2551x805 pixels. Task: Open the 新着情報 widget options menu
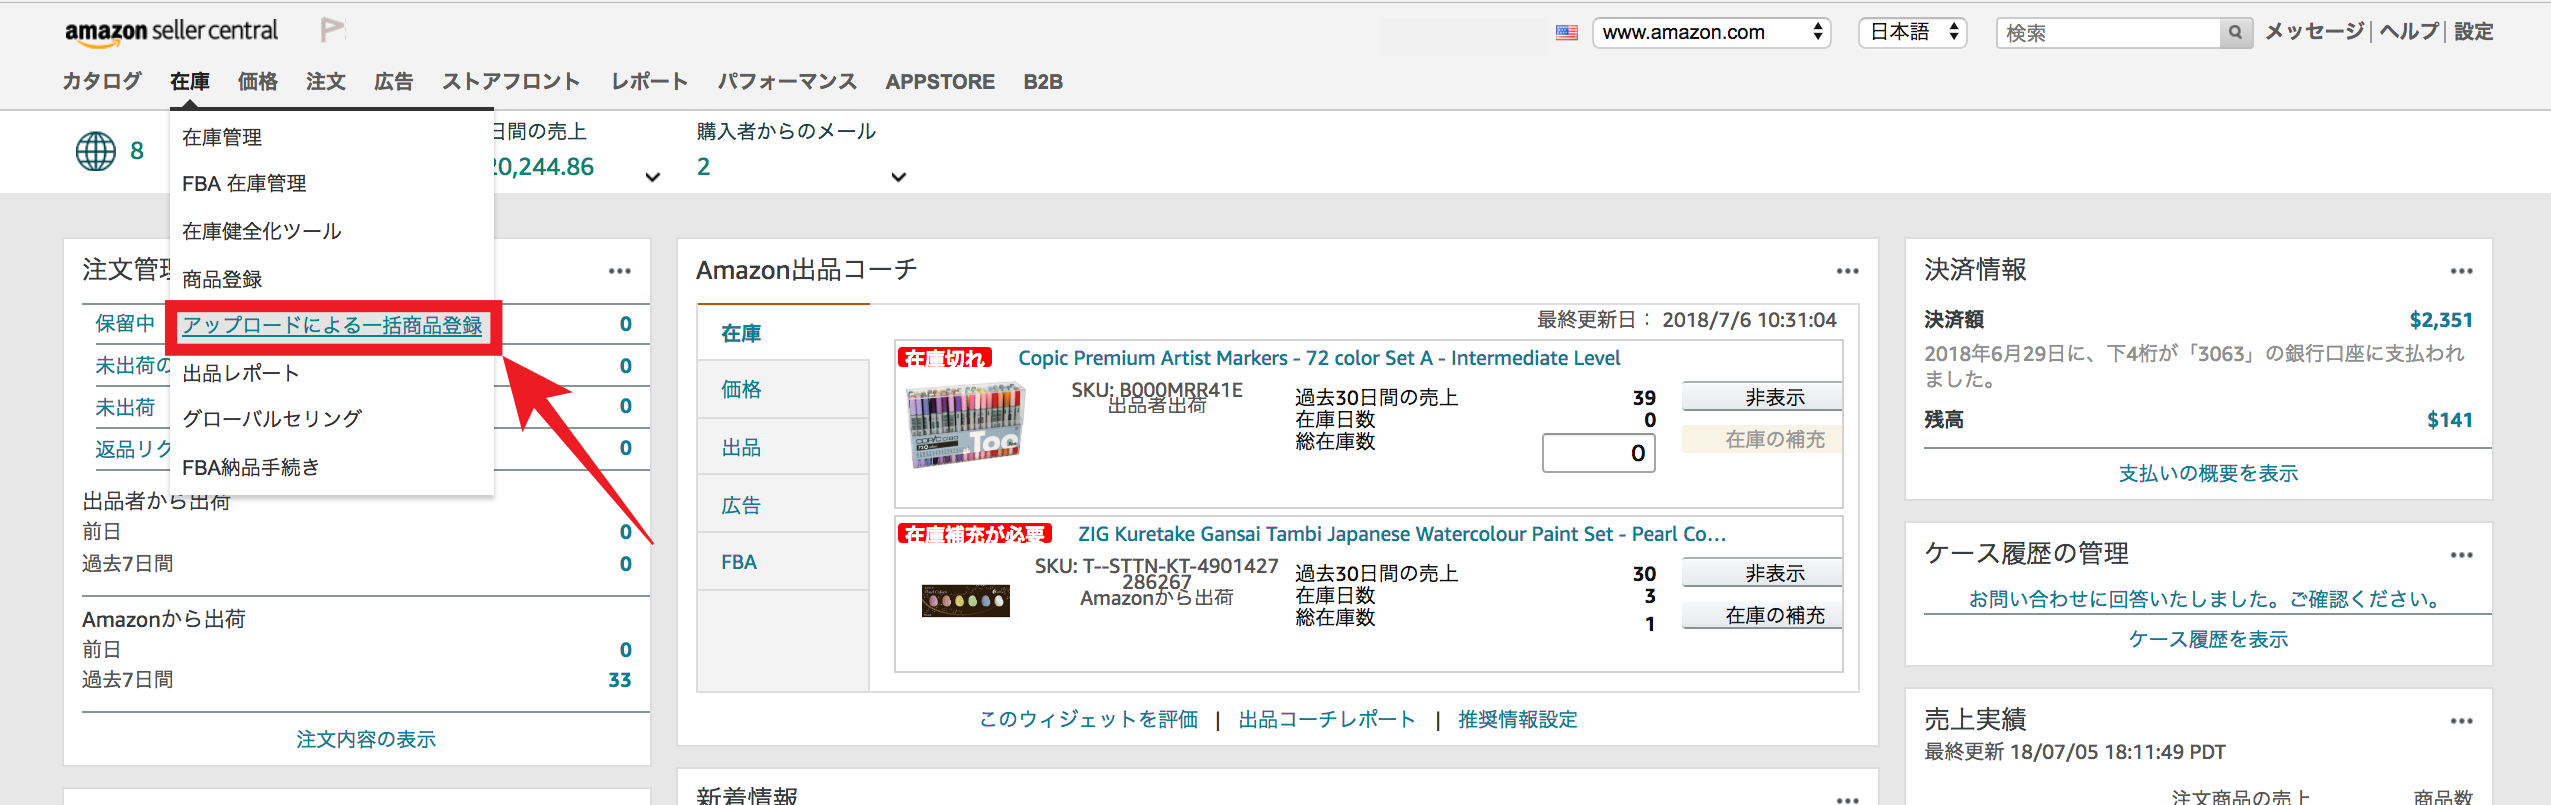(x=1847, y=799)
